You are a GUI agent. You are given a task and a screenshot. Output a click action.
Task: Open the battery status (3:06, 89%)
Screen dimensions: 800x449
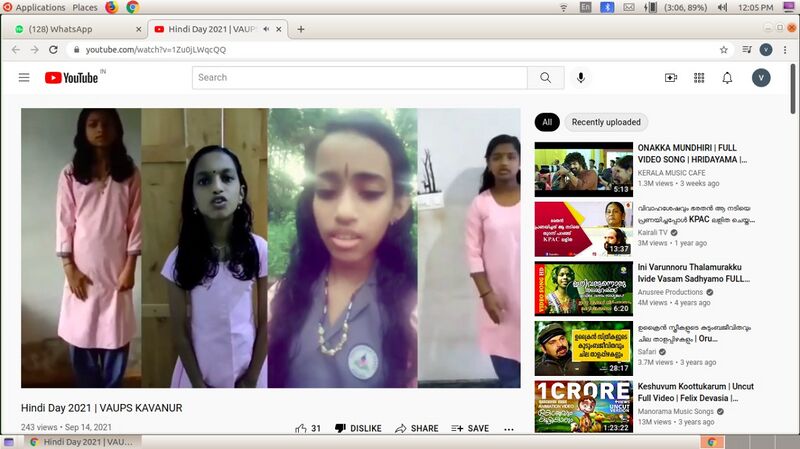676,7
